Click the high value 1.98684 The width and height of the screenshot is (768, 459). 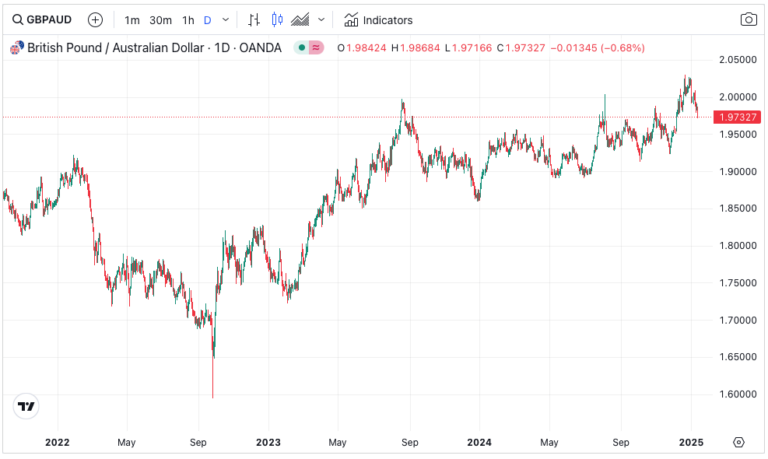point(419,48)
